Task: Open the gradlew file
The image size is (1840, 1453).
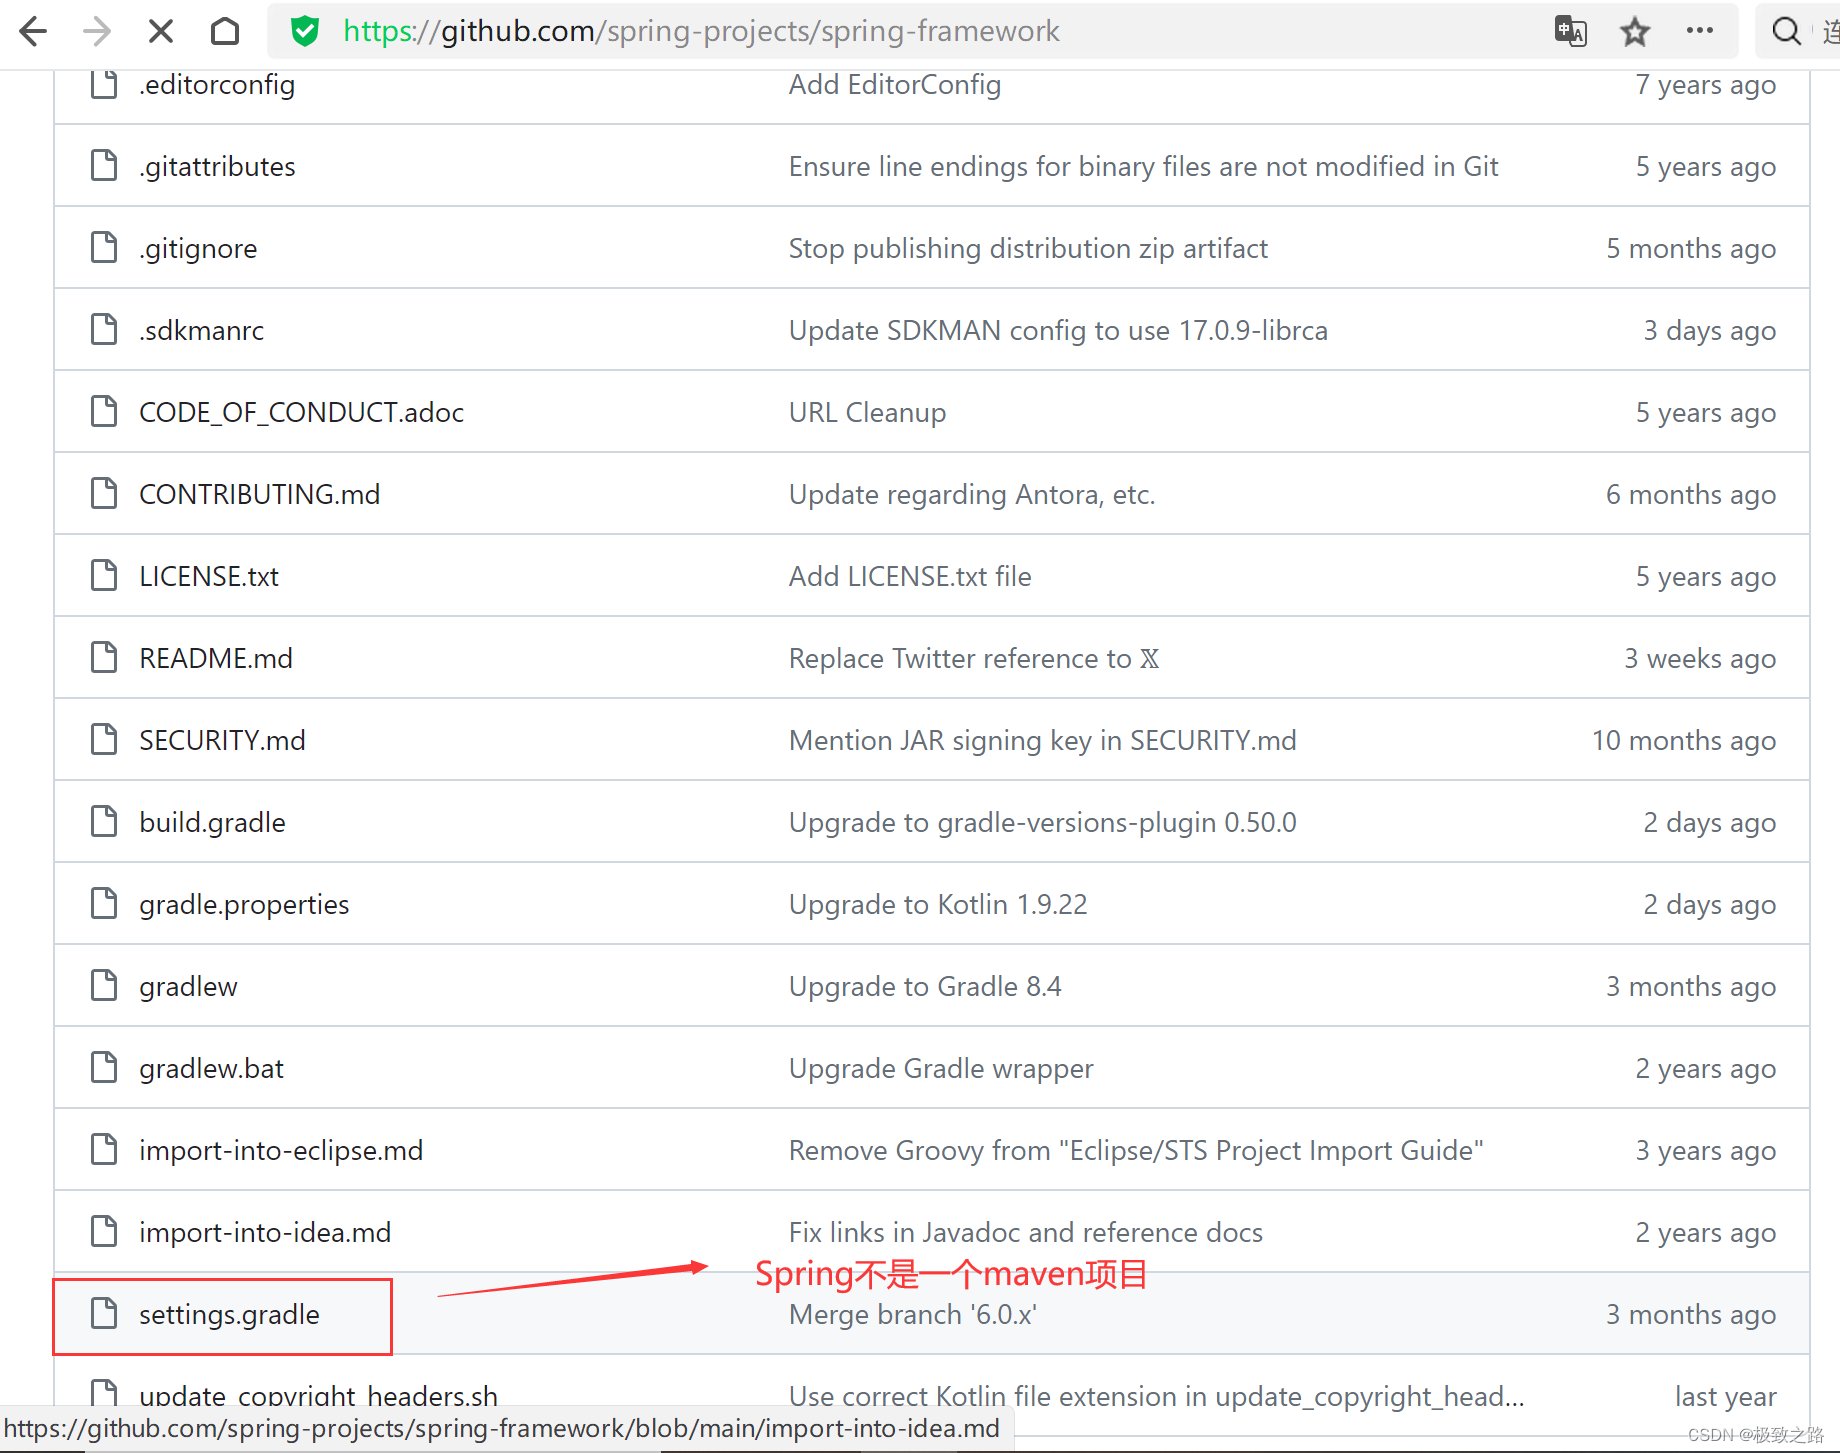Action: click(x=188, y=986)
